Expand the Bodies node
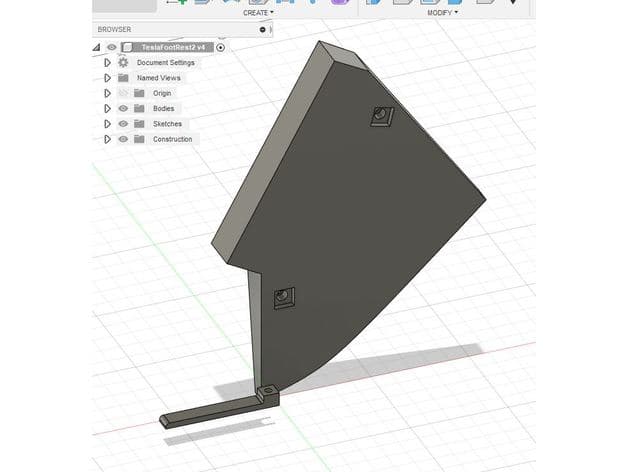 [107, 109]
